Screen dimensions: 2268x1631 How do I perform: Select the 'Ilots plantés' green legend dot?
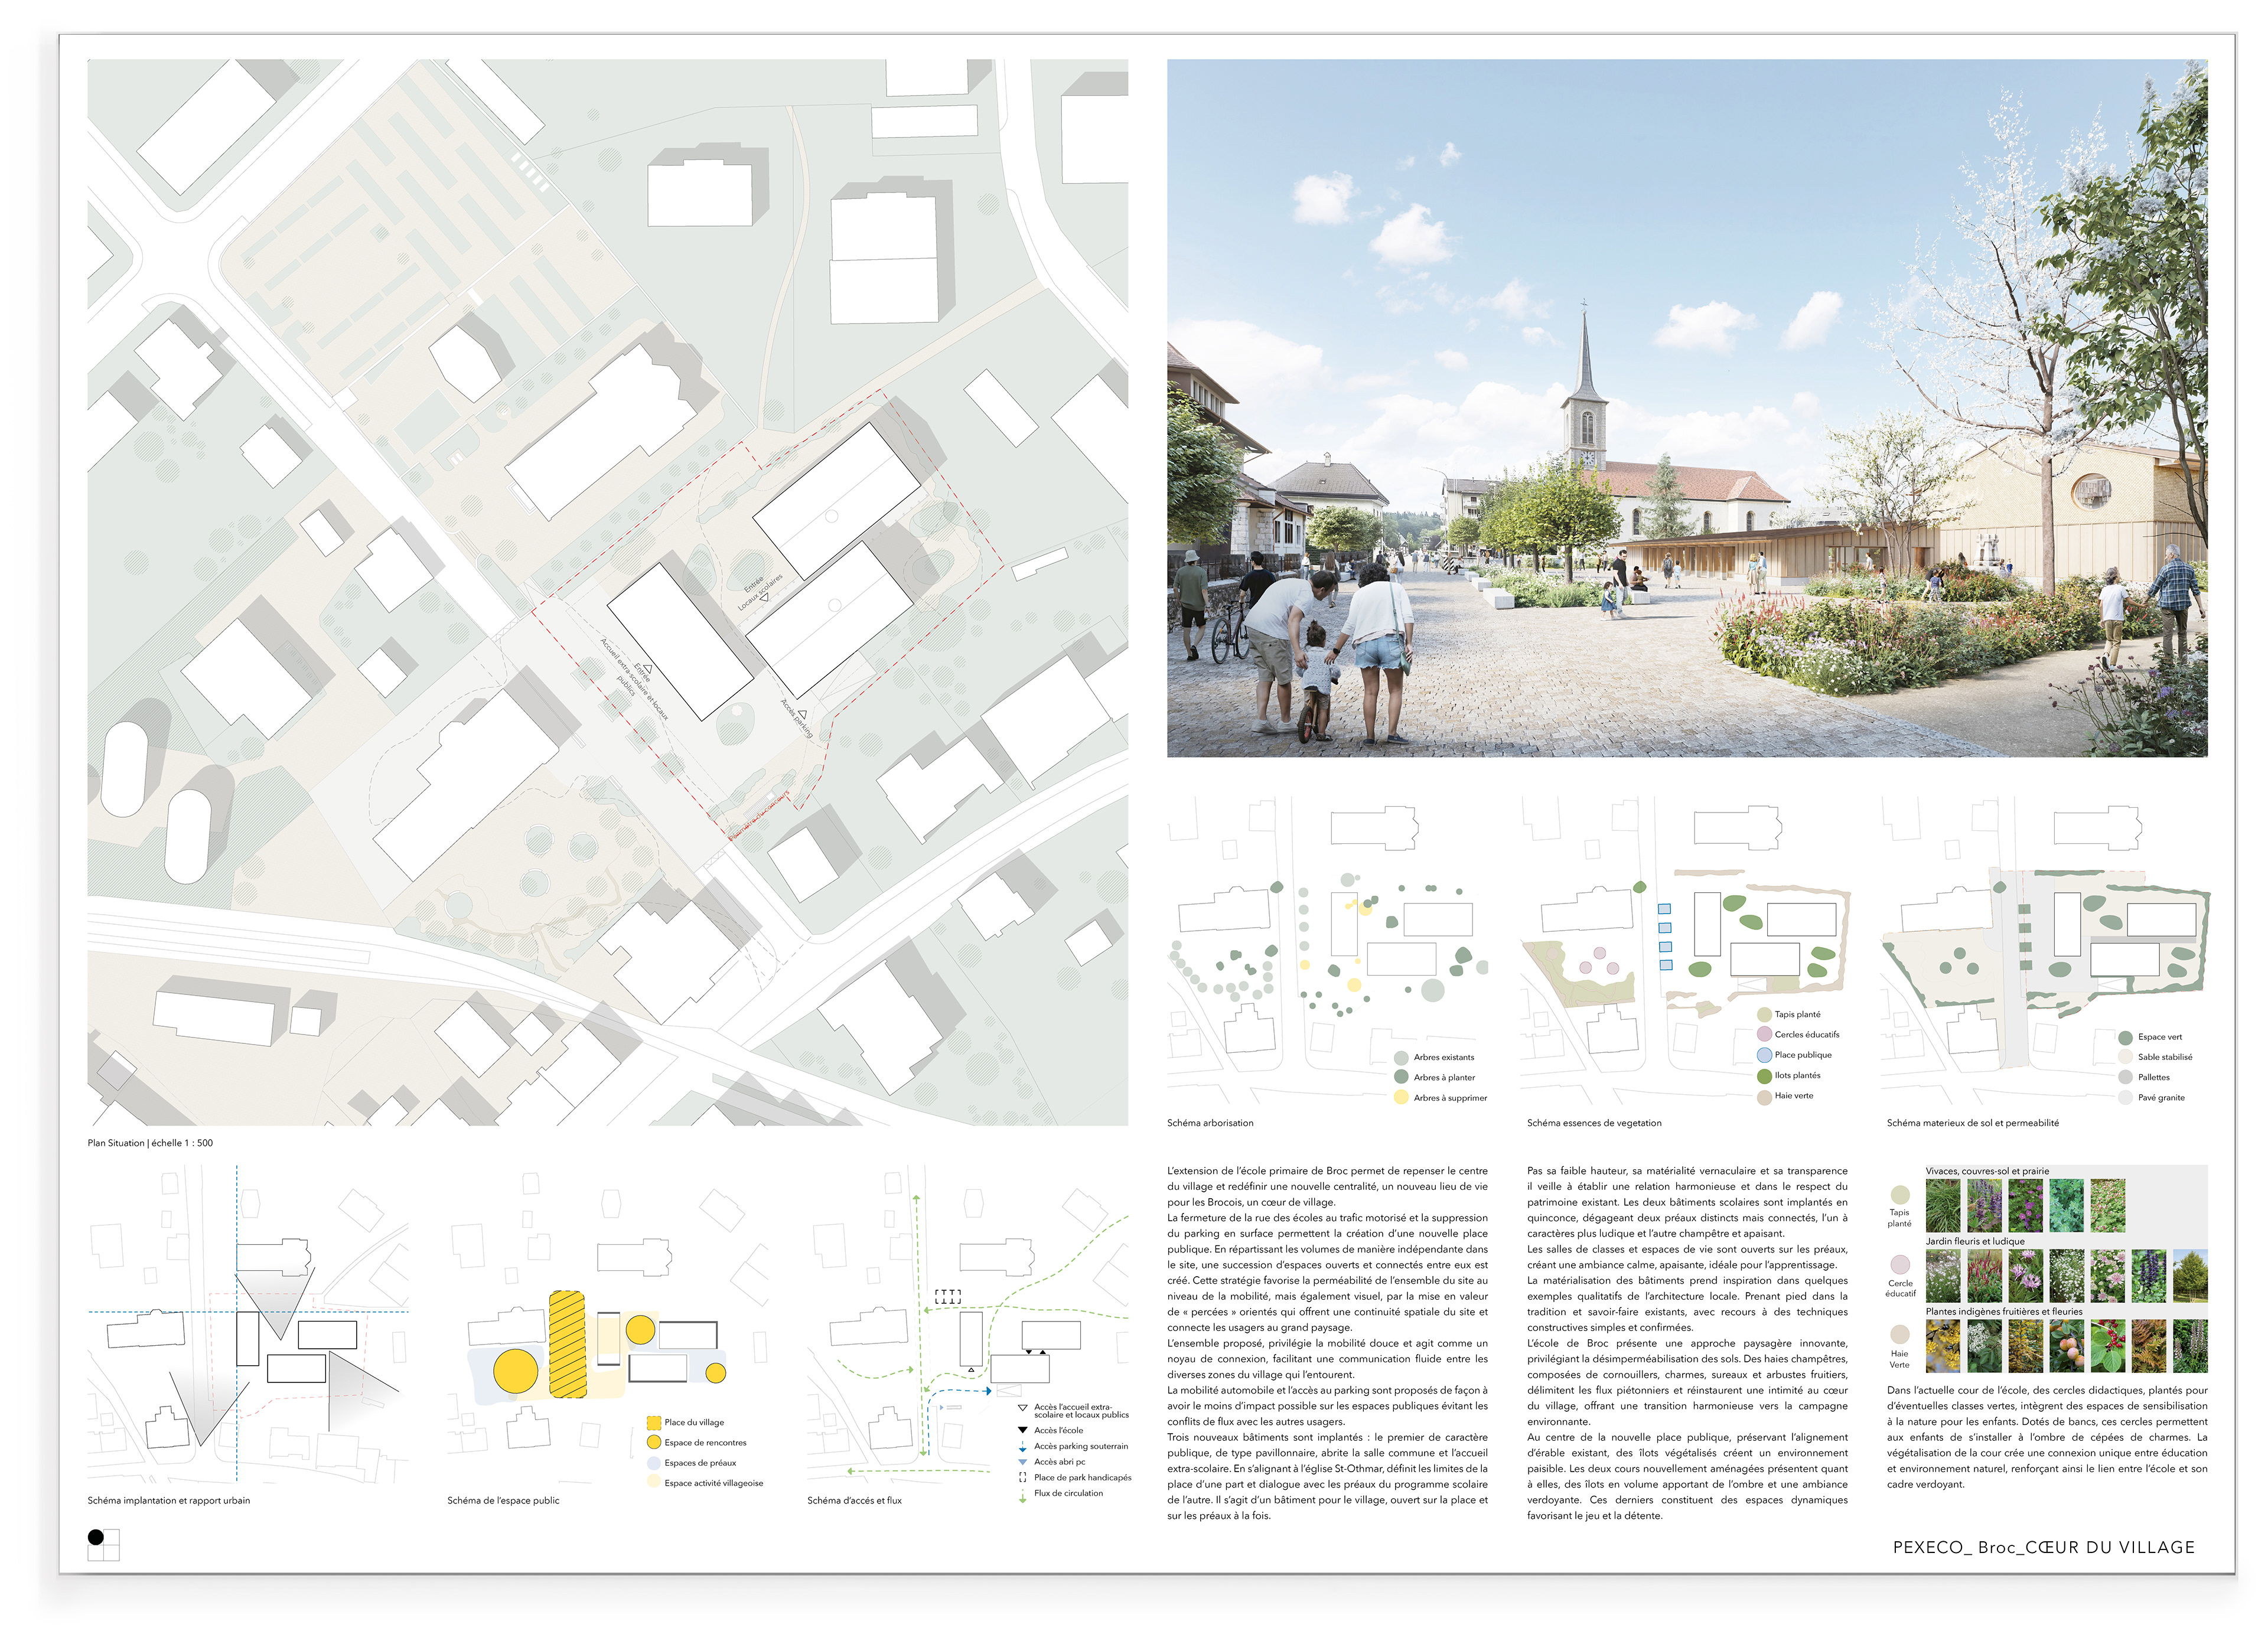[1764, 1076]
